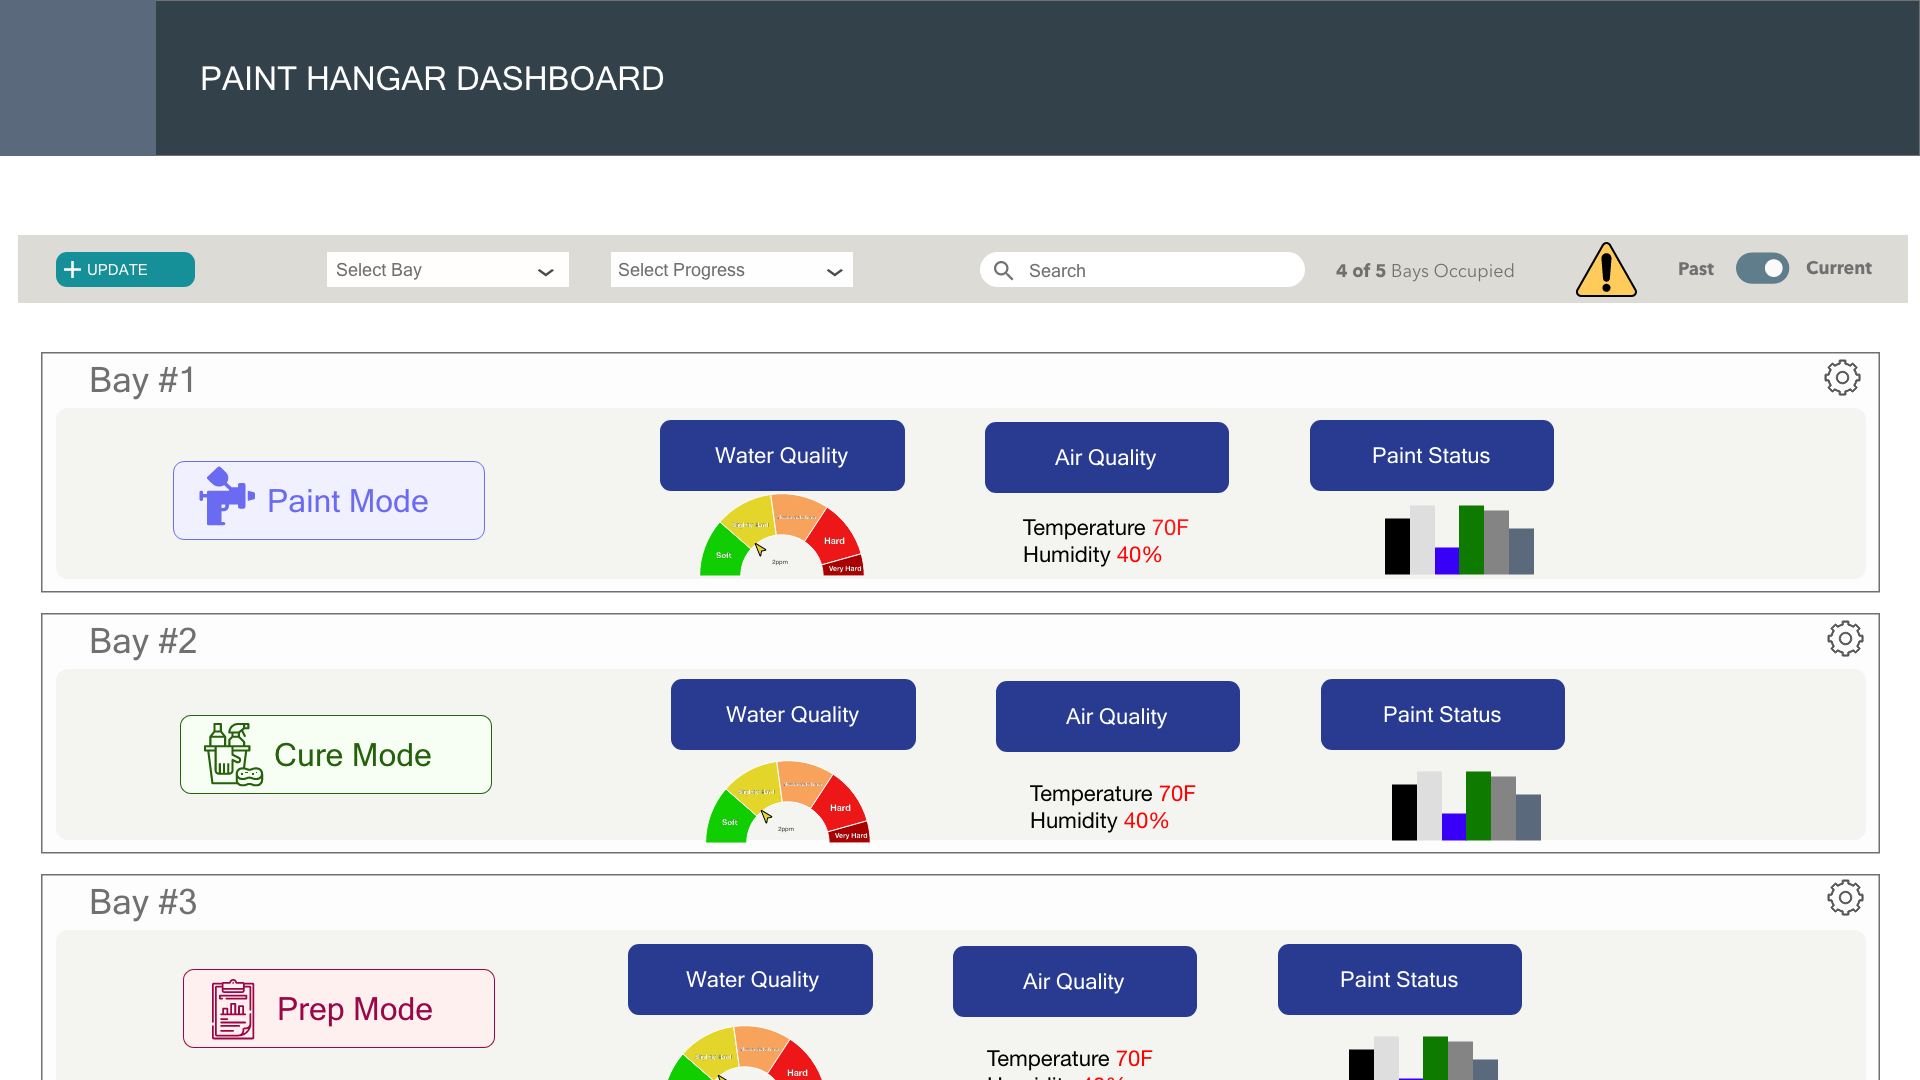Click the yellow warning alert icon
Screen dimensions: 1920x1080
[x=1606, y=270]
